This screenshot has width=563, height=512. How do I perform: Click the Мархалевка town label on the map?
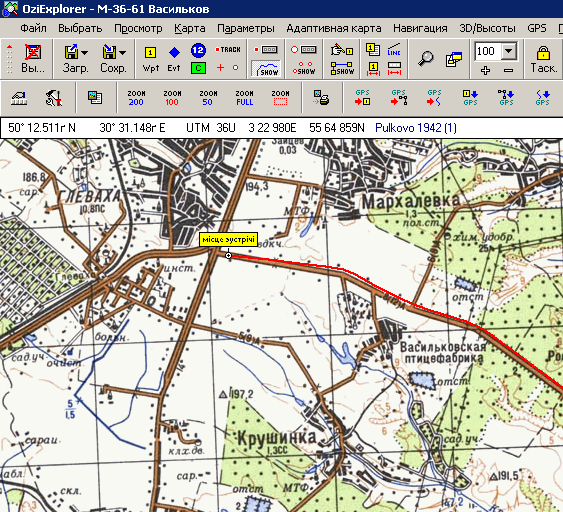(x=411, y=201)
